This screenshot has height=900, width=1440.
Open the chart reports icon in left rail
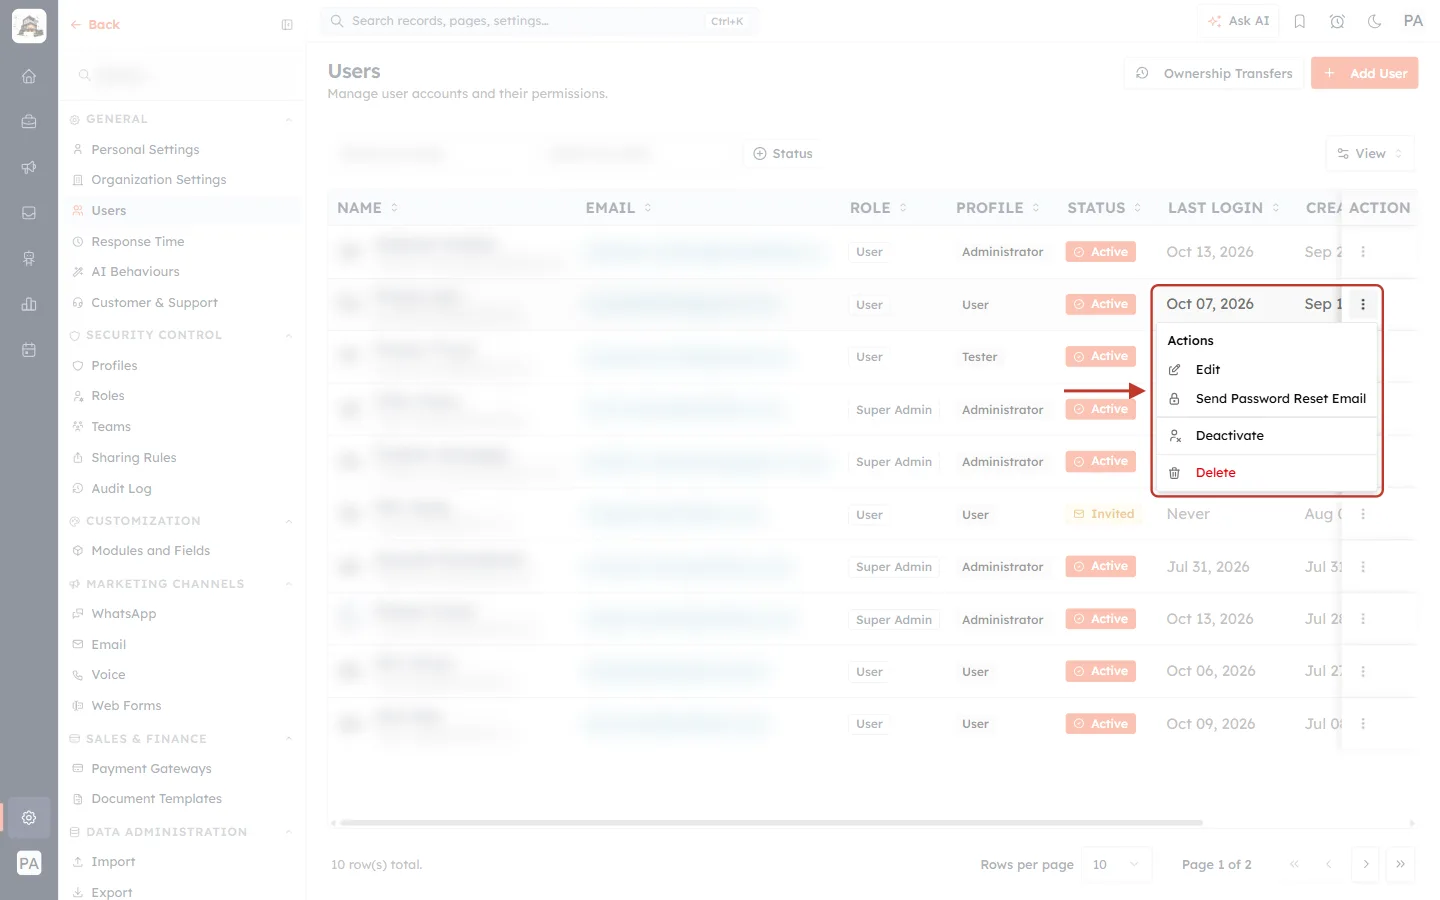click(29, 304)
